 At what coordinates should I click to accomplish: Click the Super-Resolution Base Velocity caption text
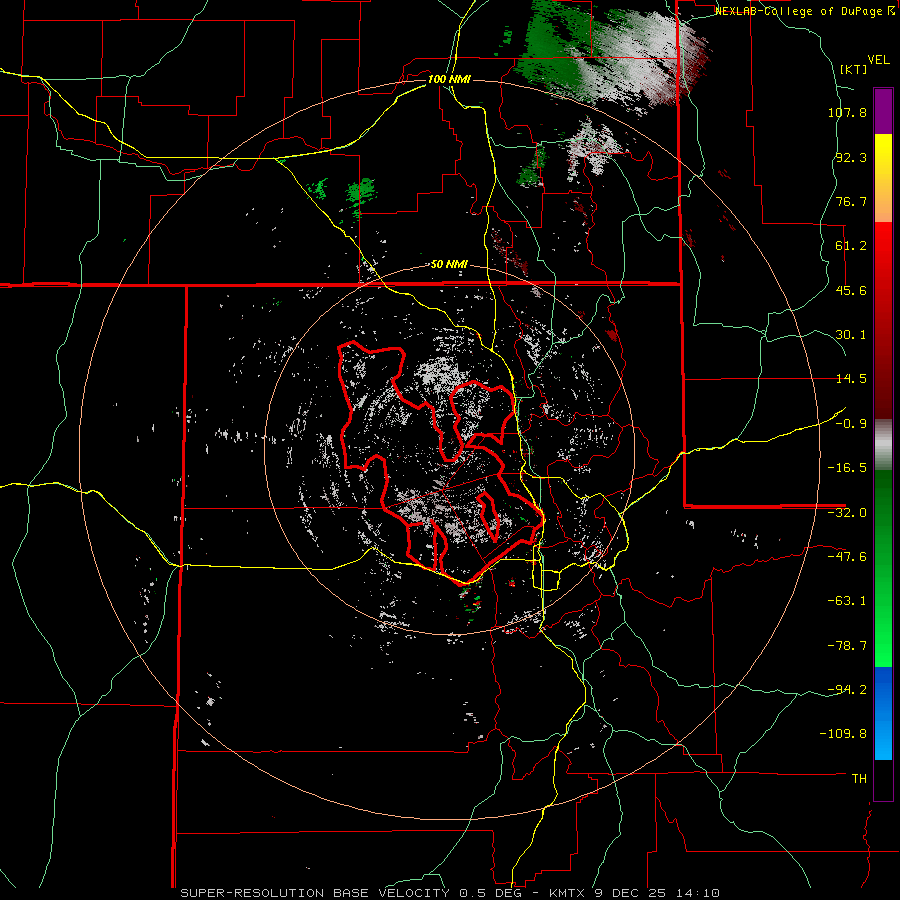pos(449,893)
